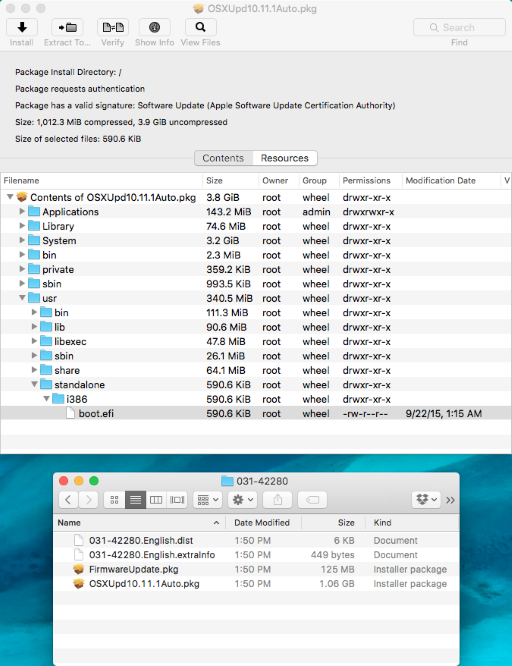Open Dropbox dropdown in Finder toolbar
Image resolution: width=512 pixels, height=666 pixels.
click(426, 500)
